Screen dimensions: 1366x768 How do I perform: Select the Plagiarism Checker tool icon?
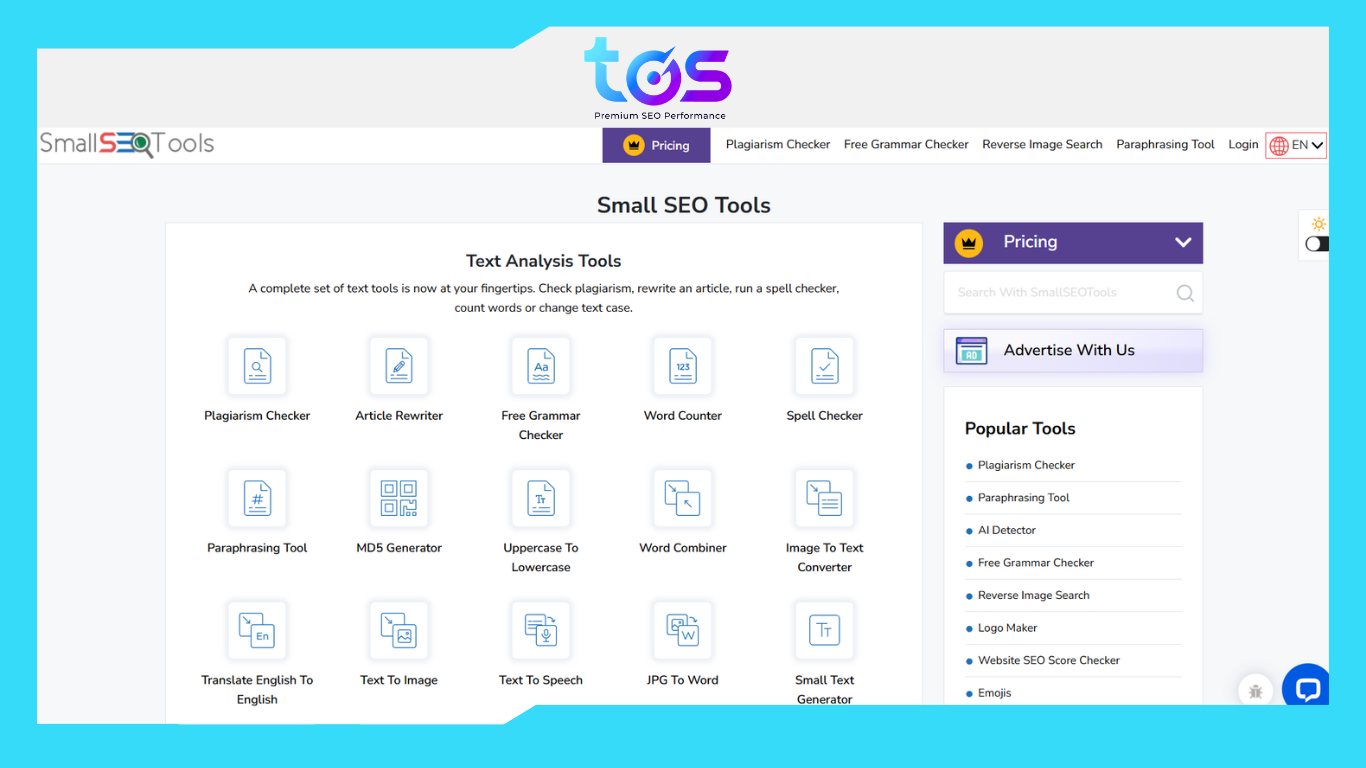(257, 366)
